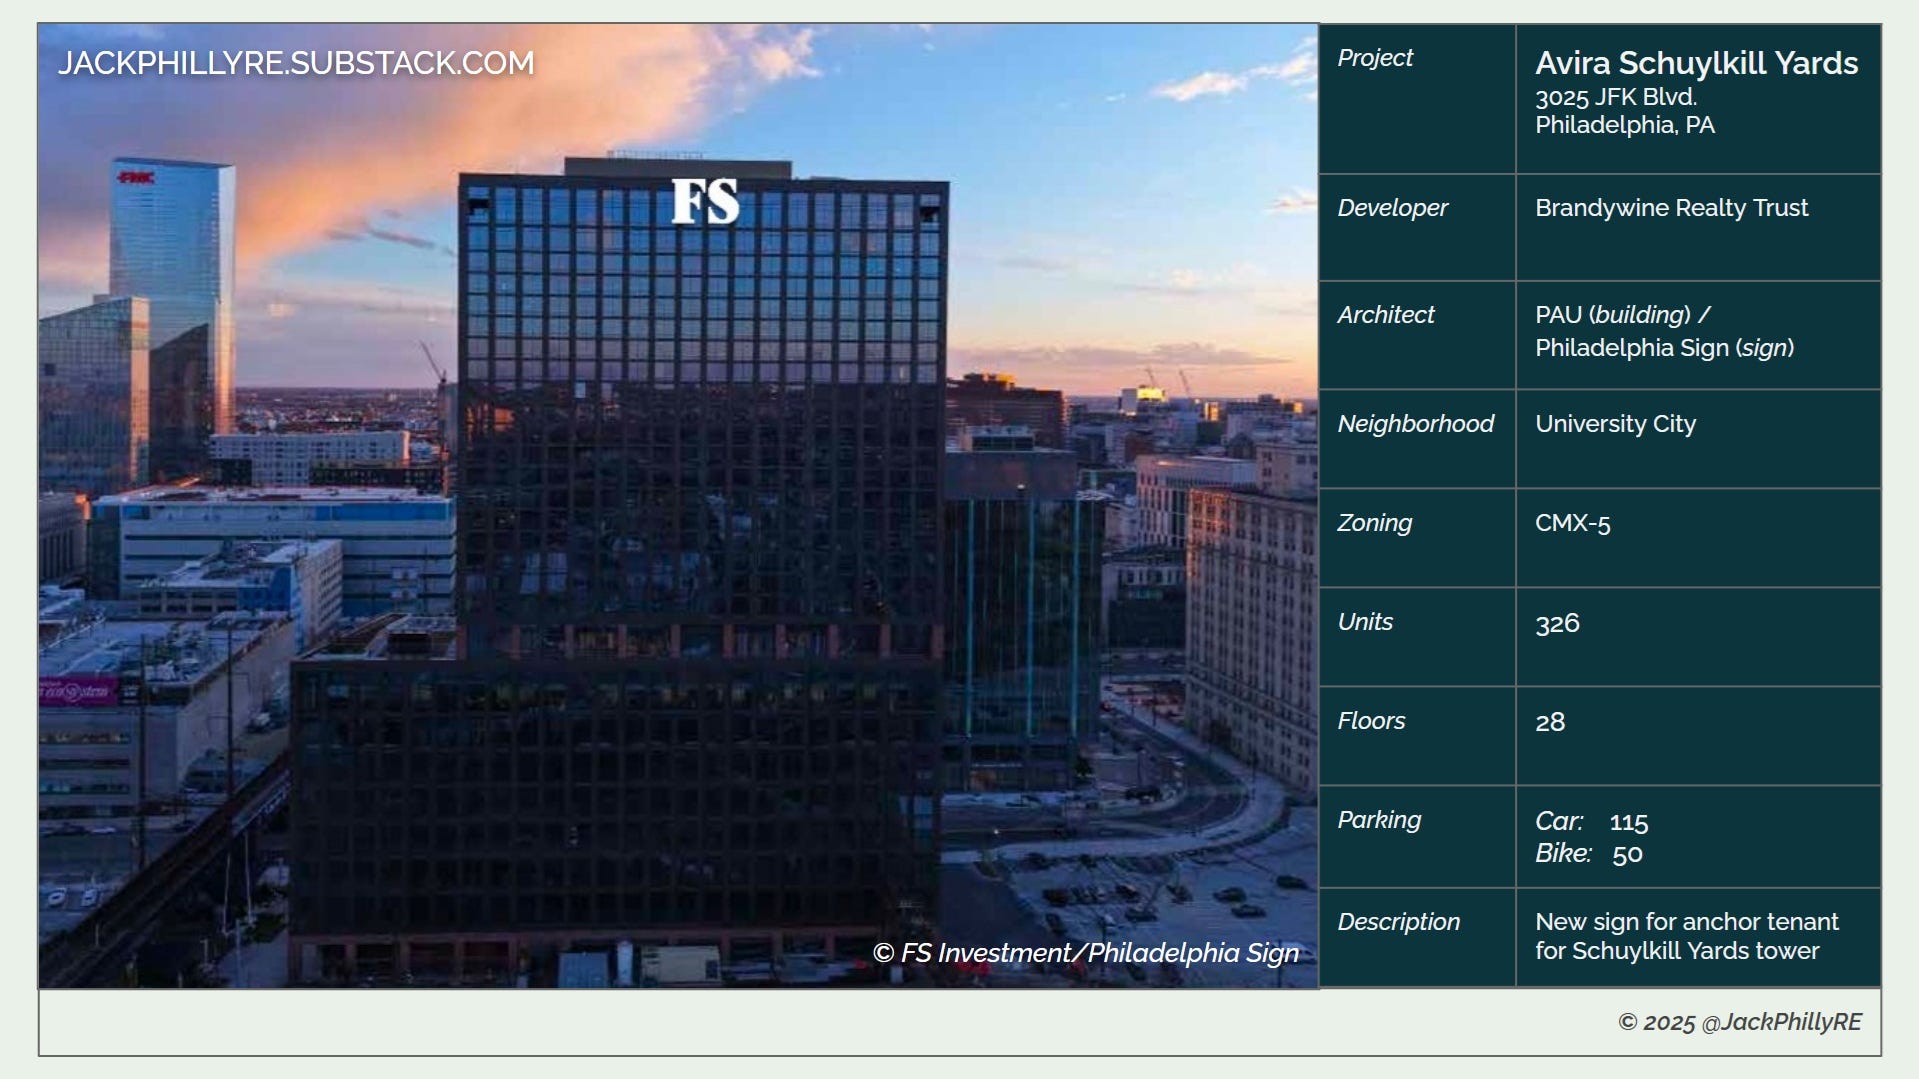Select the Avira Schuylkill Yards title

(x=1696, y=63)
